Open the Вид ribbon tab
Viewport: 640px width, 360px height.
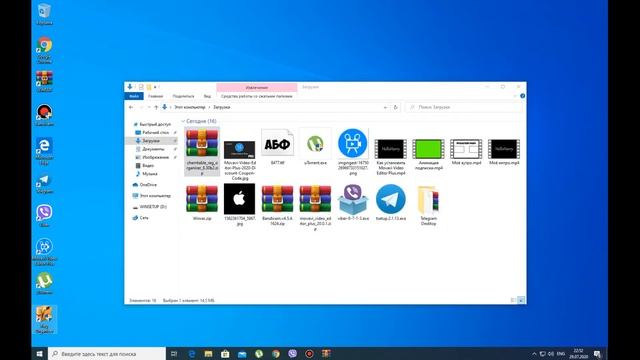coord(207,96)
